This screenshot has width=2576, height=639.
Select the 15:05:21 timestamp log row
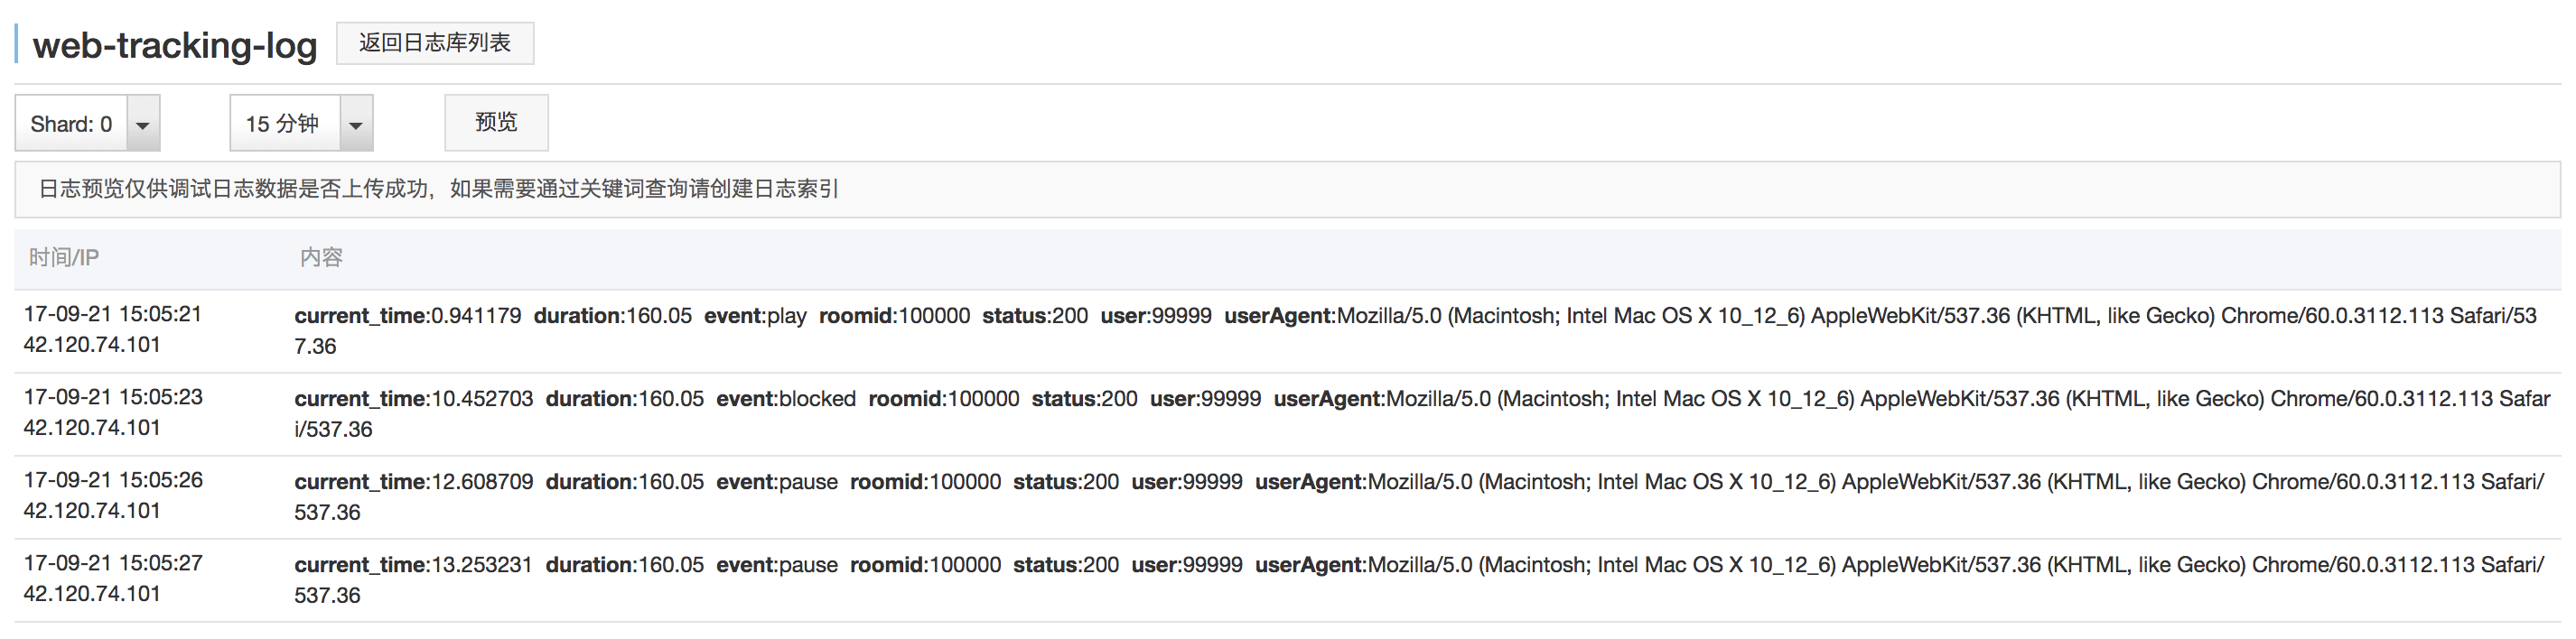click(x=112, y=314)
